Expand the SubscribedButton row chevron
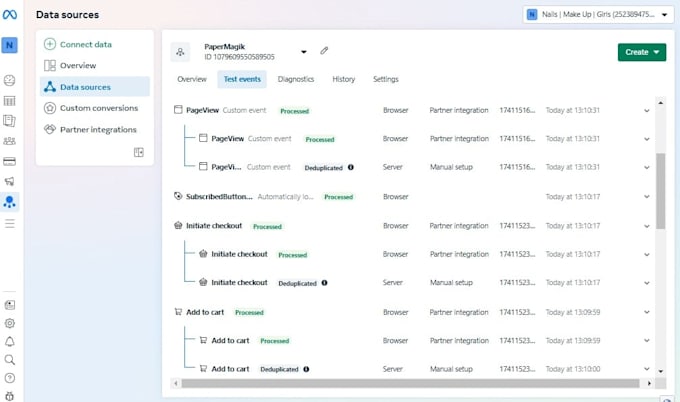 coord(647,197)
